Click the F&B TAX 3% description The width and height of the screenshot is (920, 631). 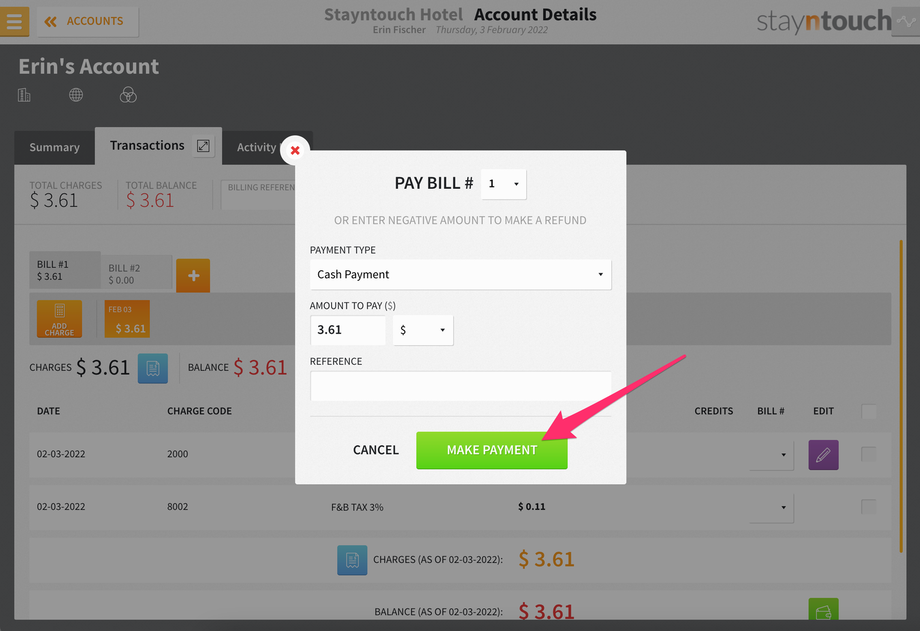click(x=357, y=507)
